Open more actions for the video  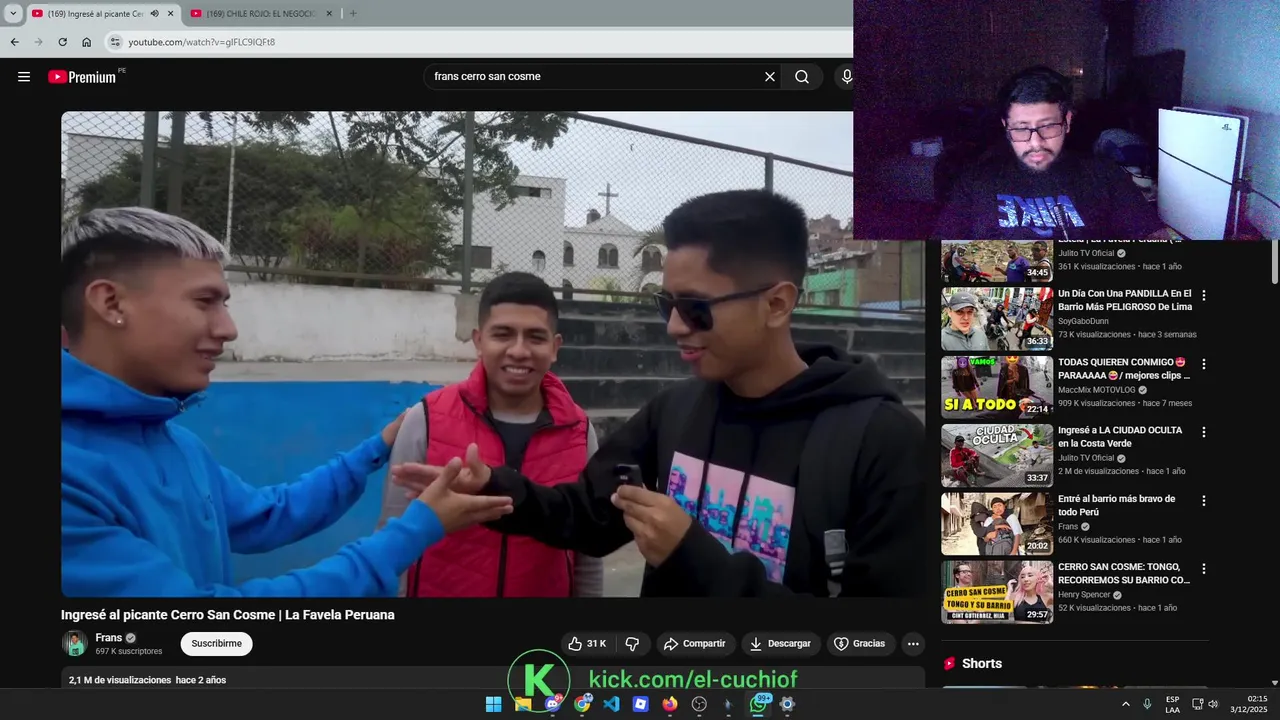click(x=913, y=644)
